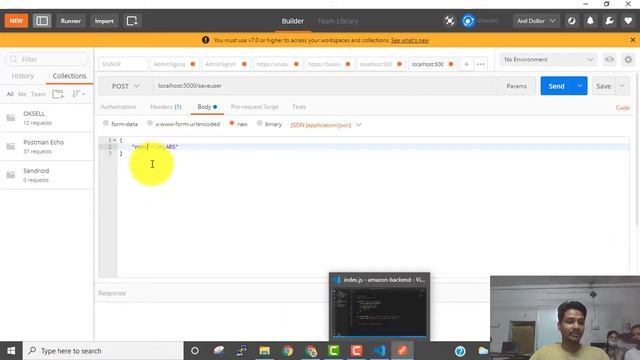Image resolution: width=640 pixels, height=360 pixels.
Task: Switch to Visual Studio Code on taskbar
Action: 380,351
